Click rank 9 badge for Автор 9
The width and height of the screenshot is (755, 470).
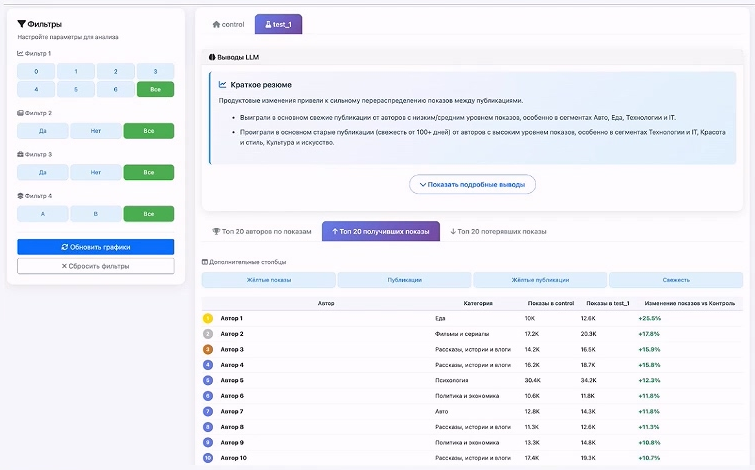point(208,442)
